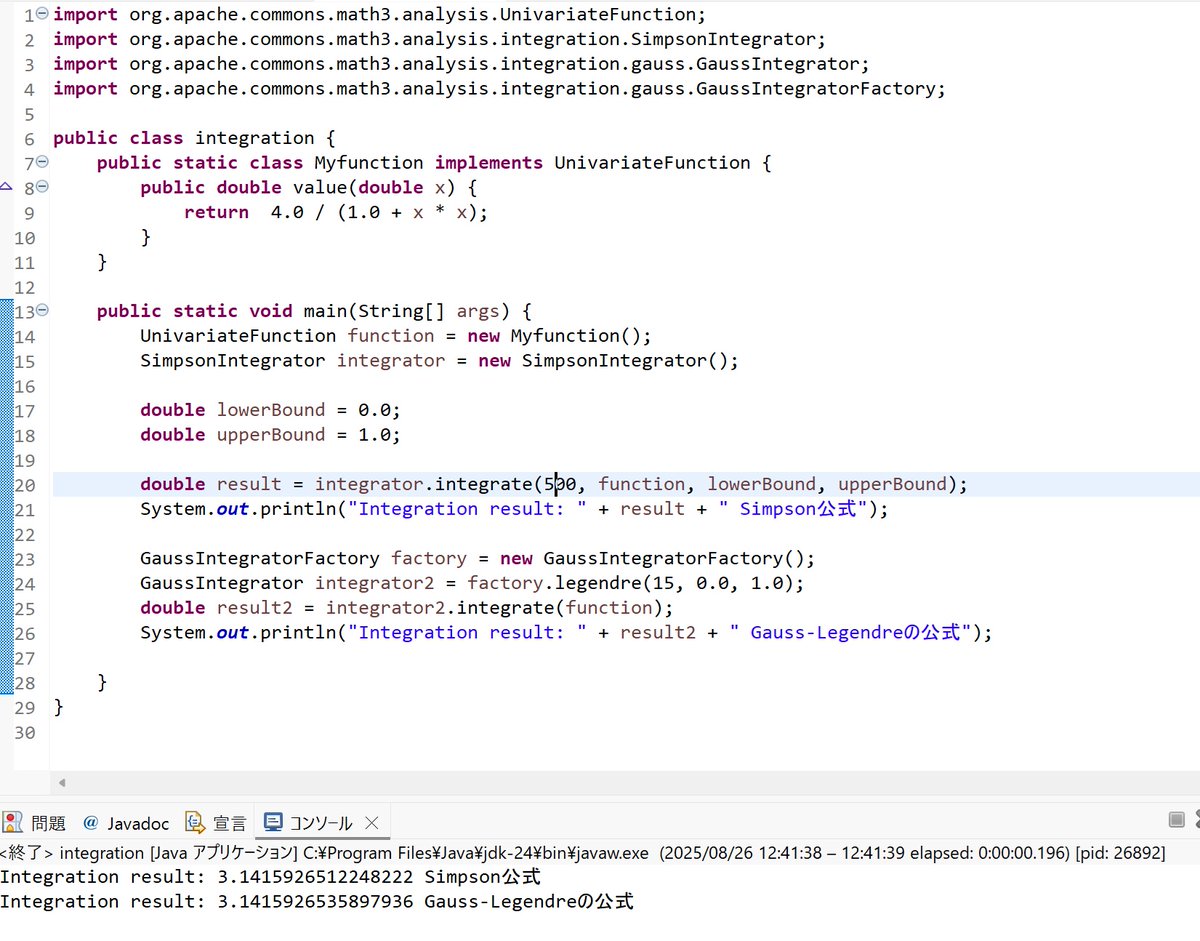Click the " Simpson公式" string on line 21
The height and width of the screenshot is (941, 1200).
tap(799, 509)
